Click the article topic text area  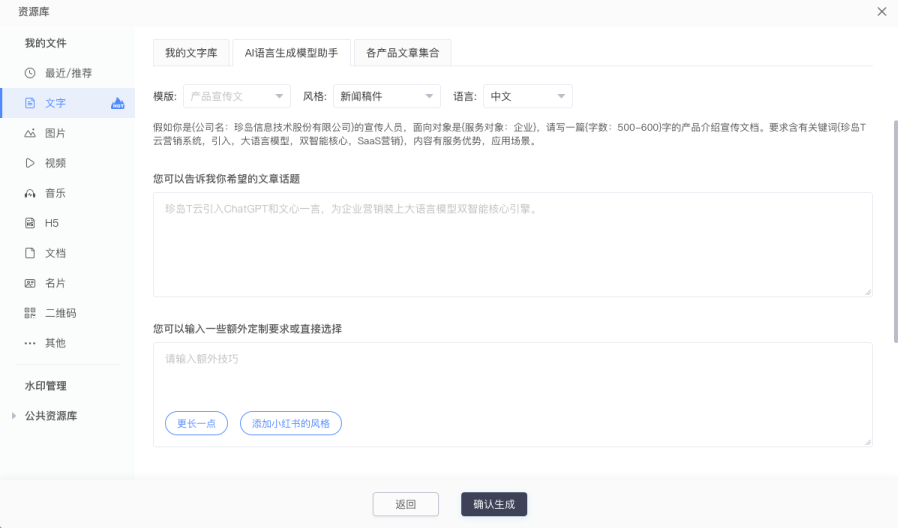[512, 245]
